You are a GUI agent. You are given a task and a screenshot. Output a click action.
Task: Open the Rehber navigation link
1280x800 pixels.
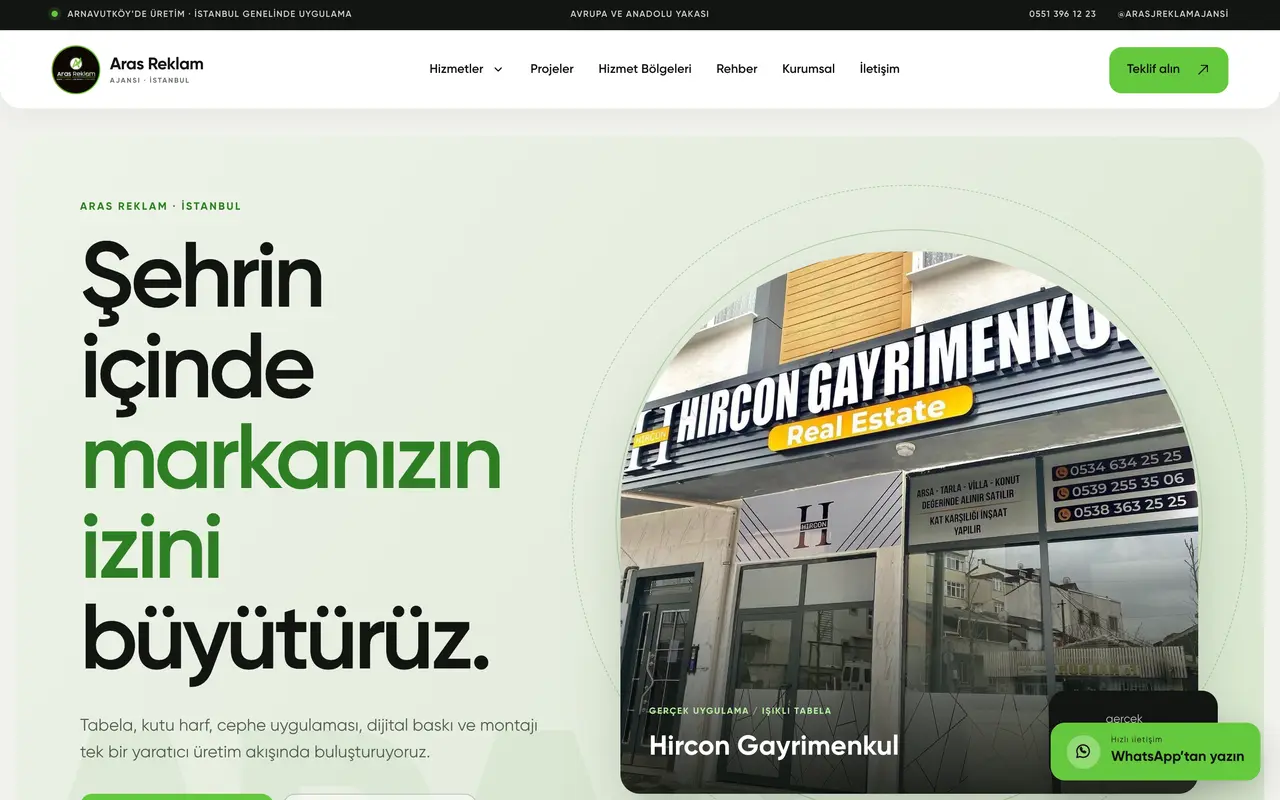pyautogui.click(x=737, y=69)
